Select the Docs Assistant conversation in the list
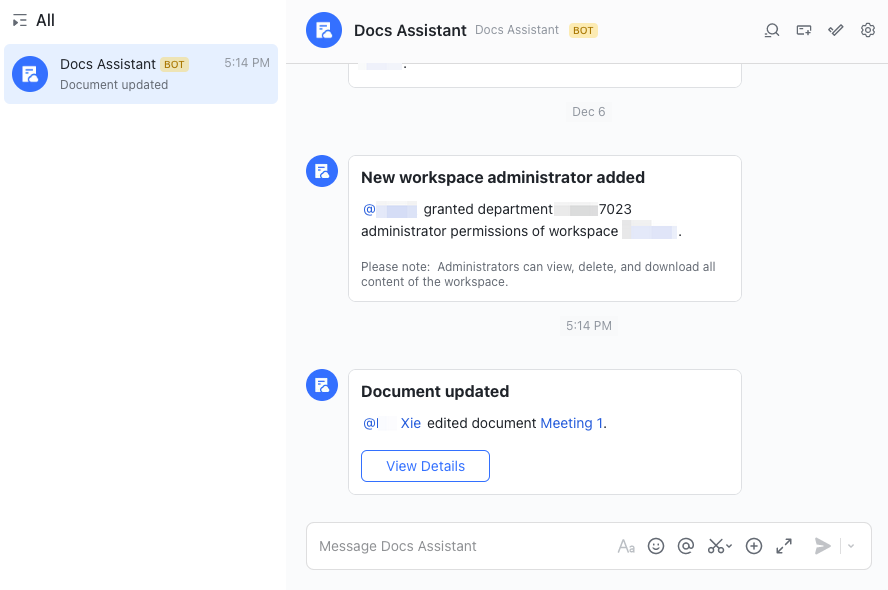This screenshot has height=590, width=888. tap(140, 74)
